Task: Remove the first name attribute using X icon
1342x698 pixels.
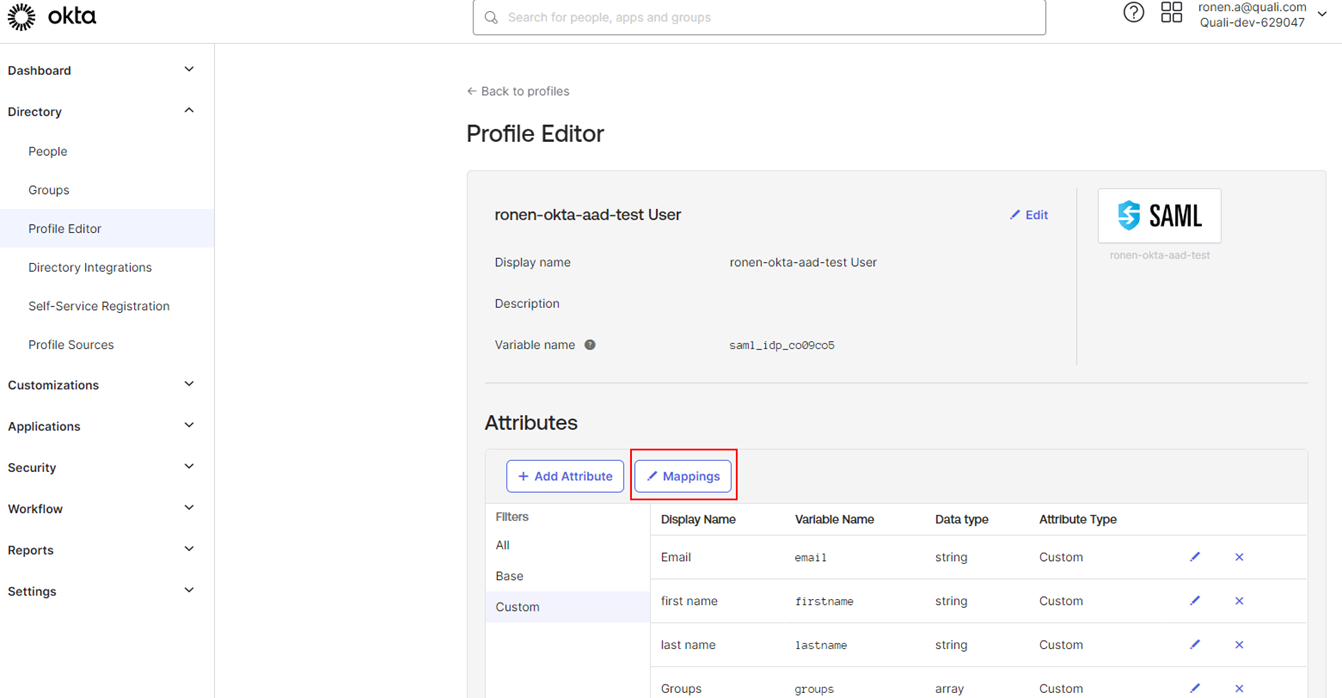Action: tap(1239, 600)
